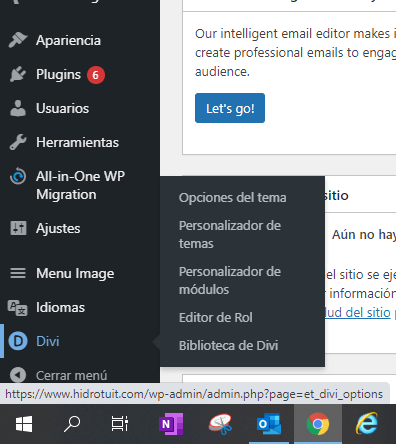
Task: Click the Menu Image hamburger icon
Action: 18,273
